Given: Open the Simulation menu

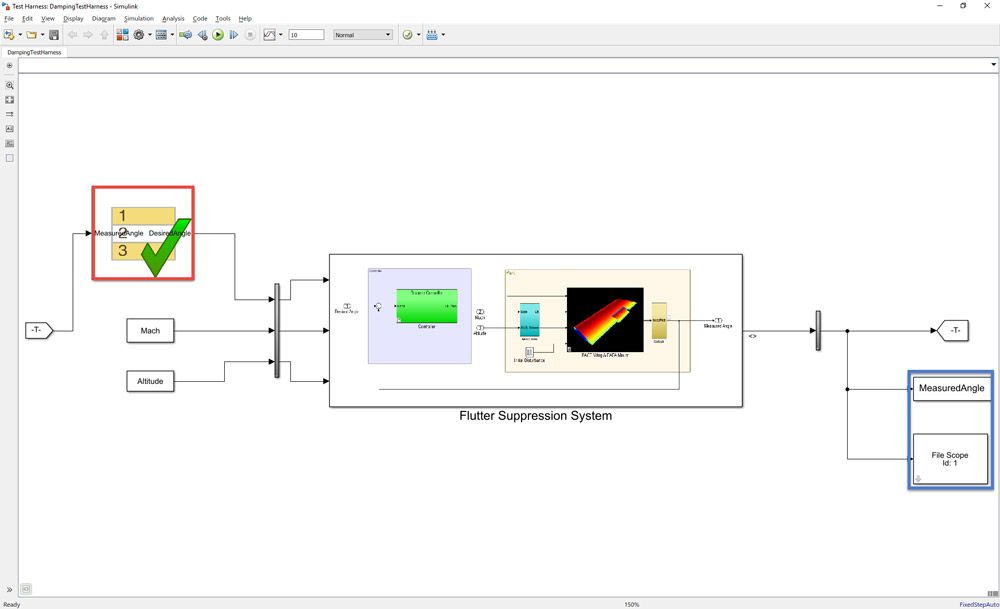Looking at the screenshot, I should 141,18.
